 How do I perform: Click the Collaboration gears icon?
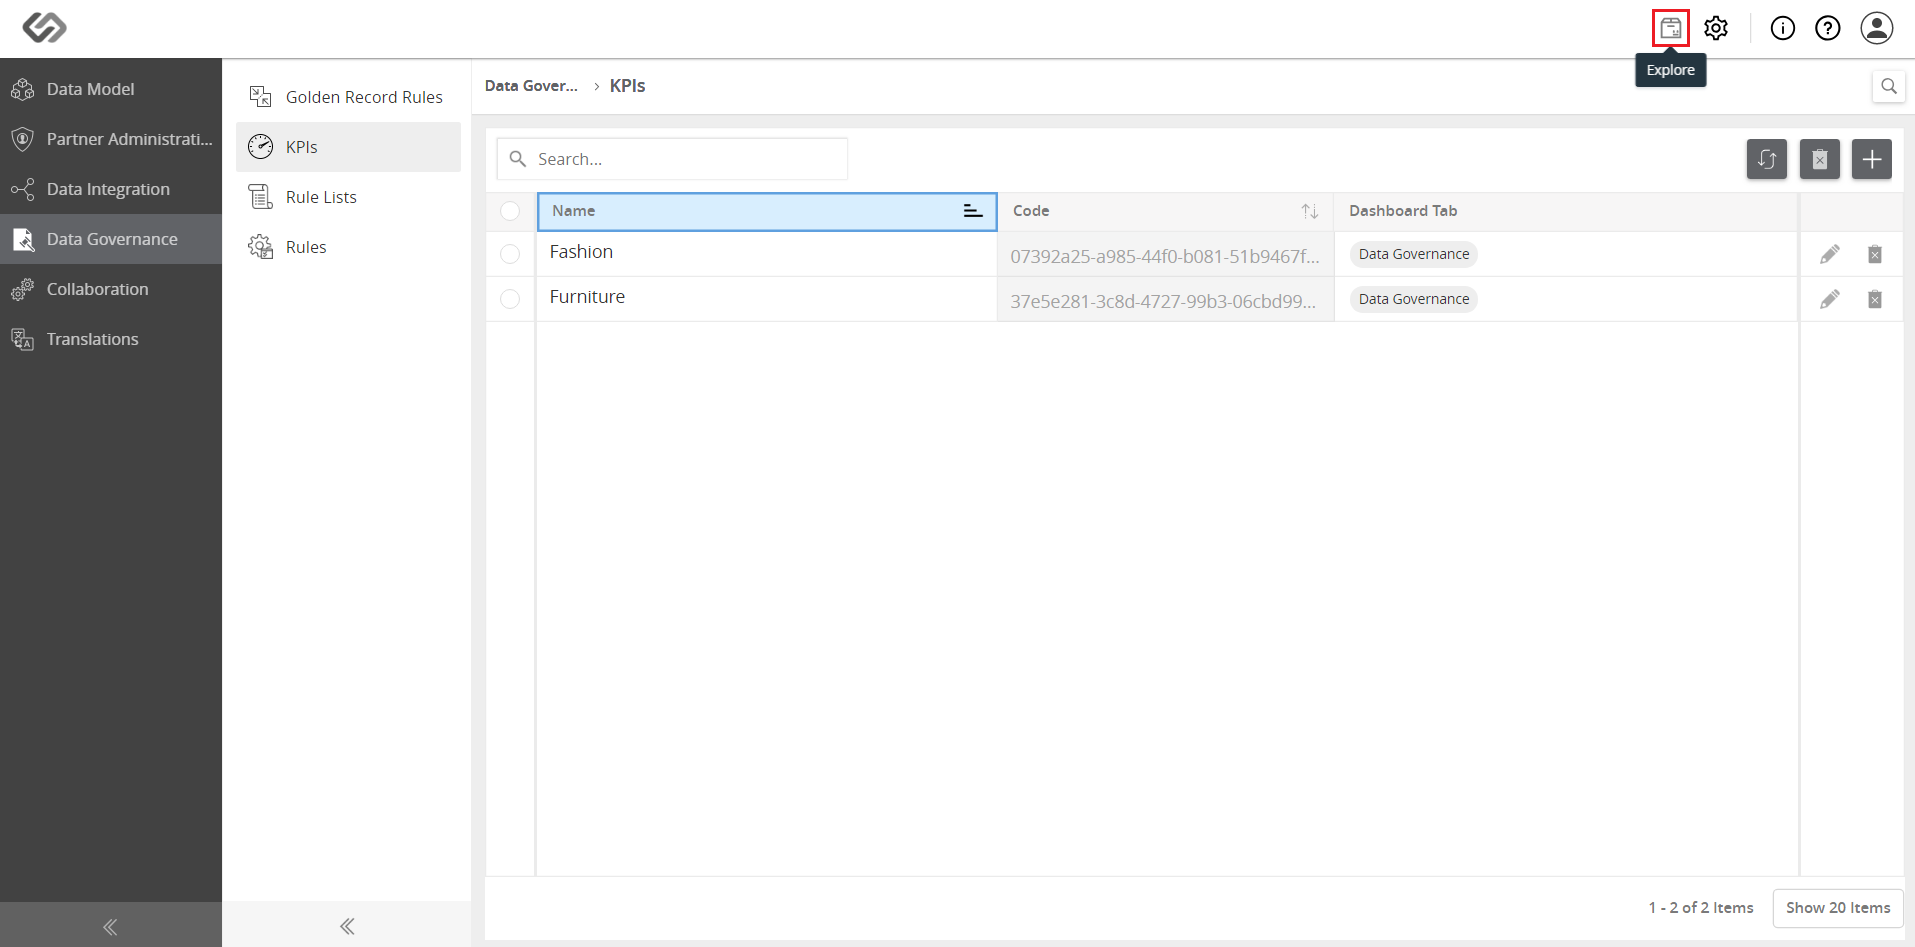[23, 289]
